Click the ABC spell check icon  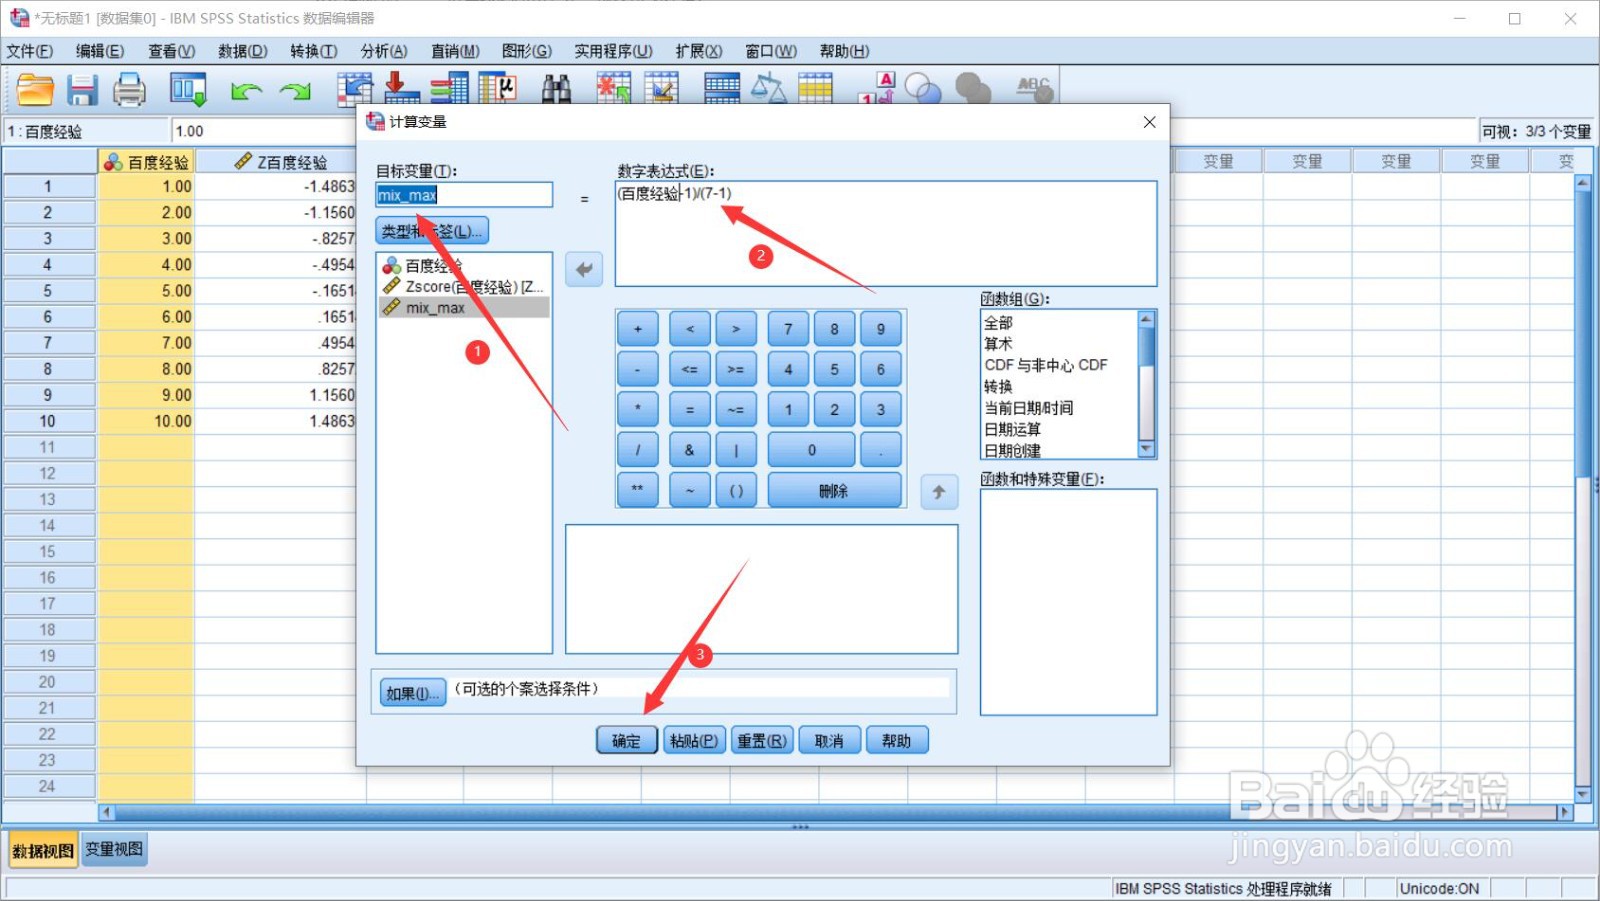point(1035,90)
